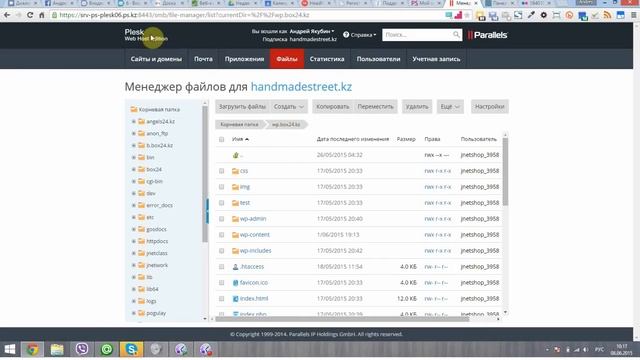Open Skype from the taskbar
640x360 pixels.
pyautogui.click(x=131, y=349)
